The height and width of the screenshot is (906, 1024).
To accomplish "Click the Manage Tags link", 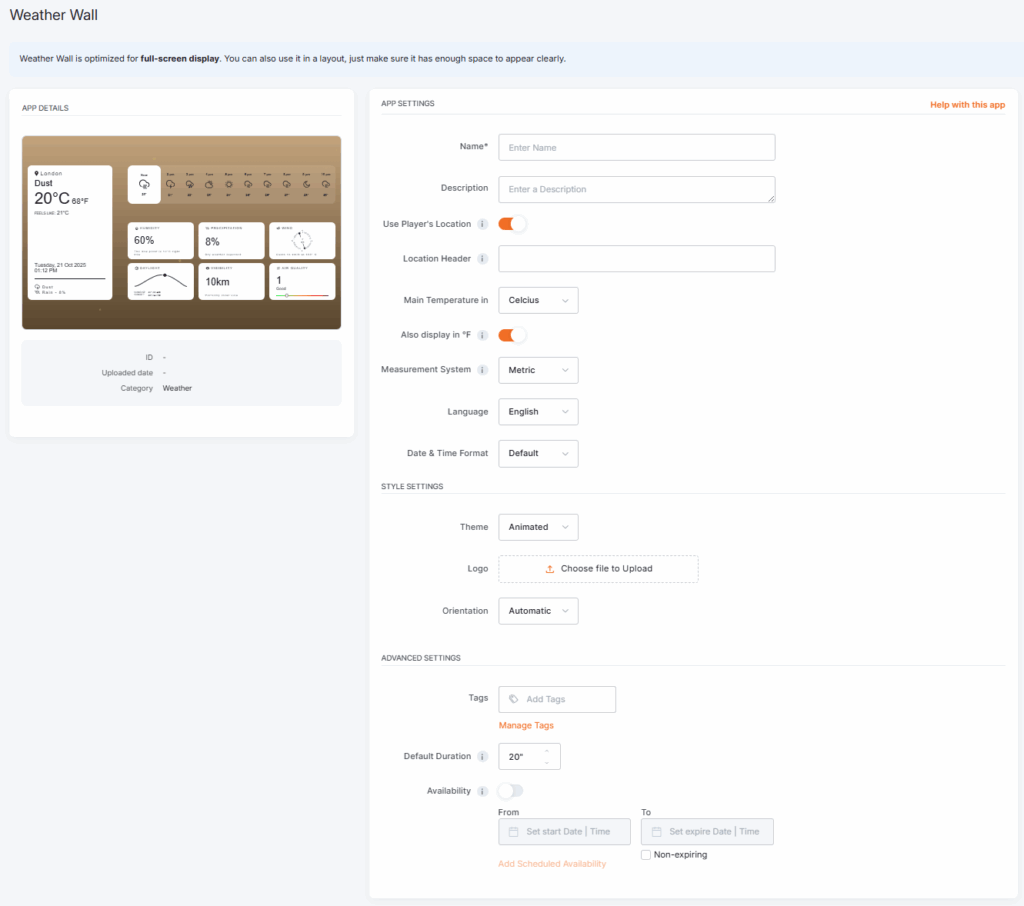I will (x=526, y=725).
